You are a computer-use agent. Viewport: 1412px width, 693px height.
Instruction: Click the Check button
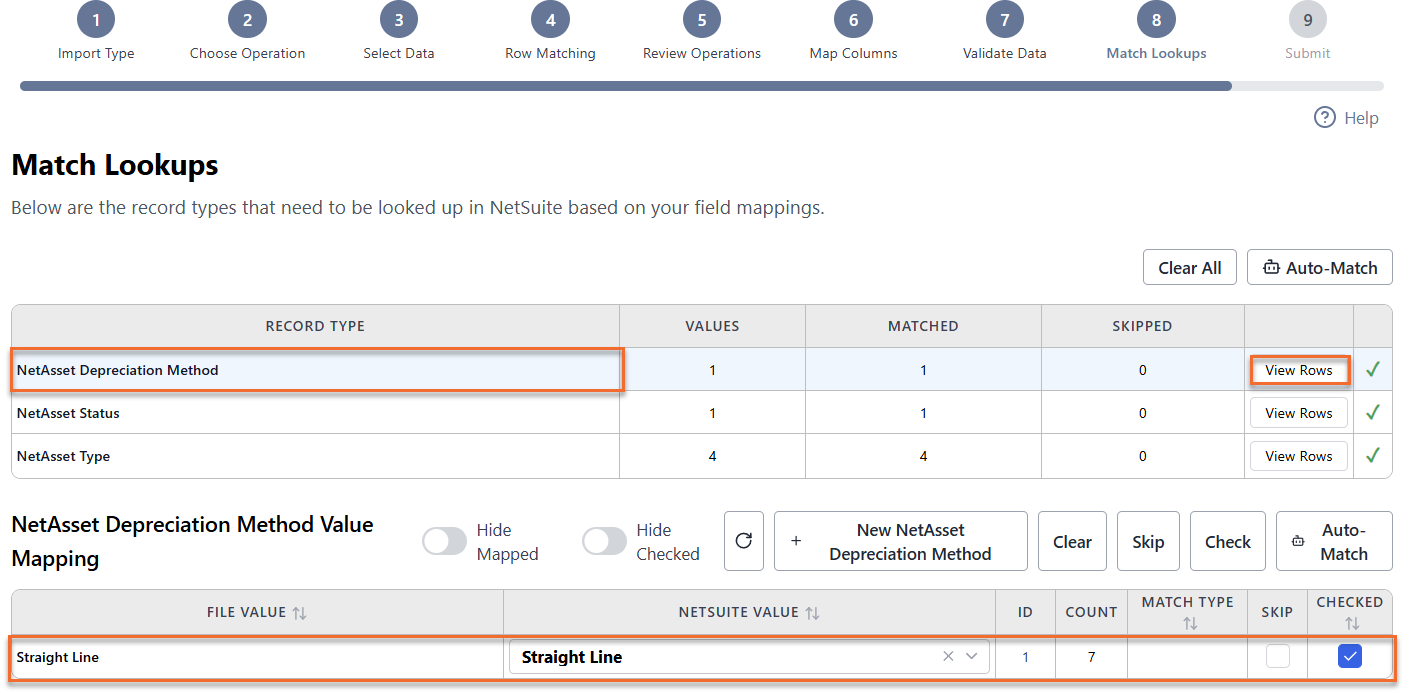(x=1228, y=541)
